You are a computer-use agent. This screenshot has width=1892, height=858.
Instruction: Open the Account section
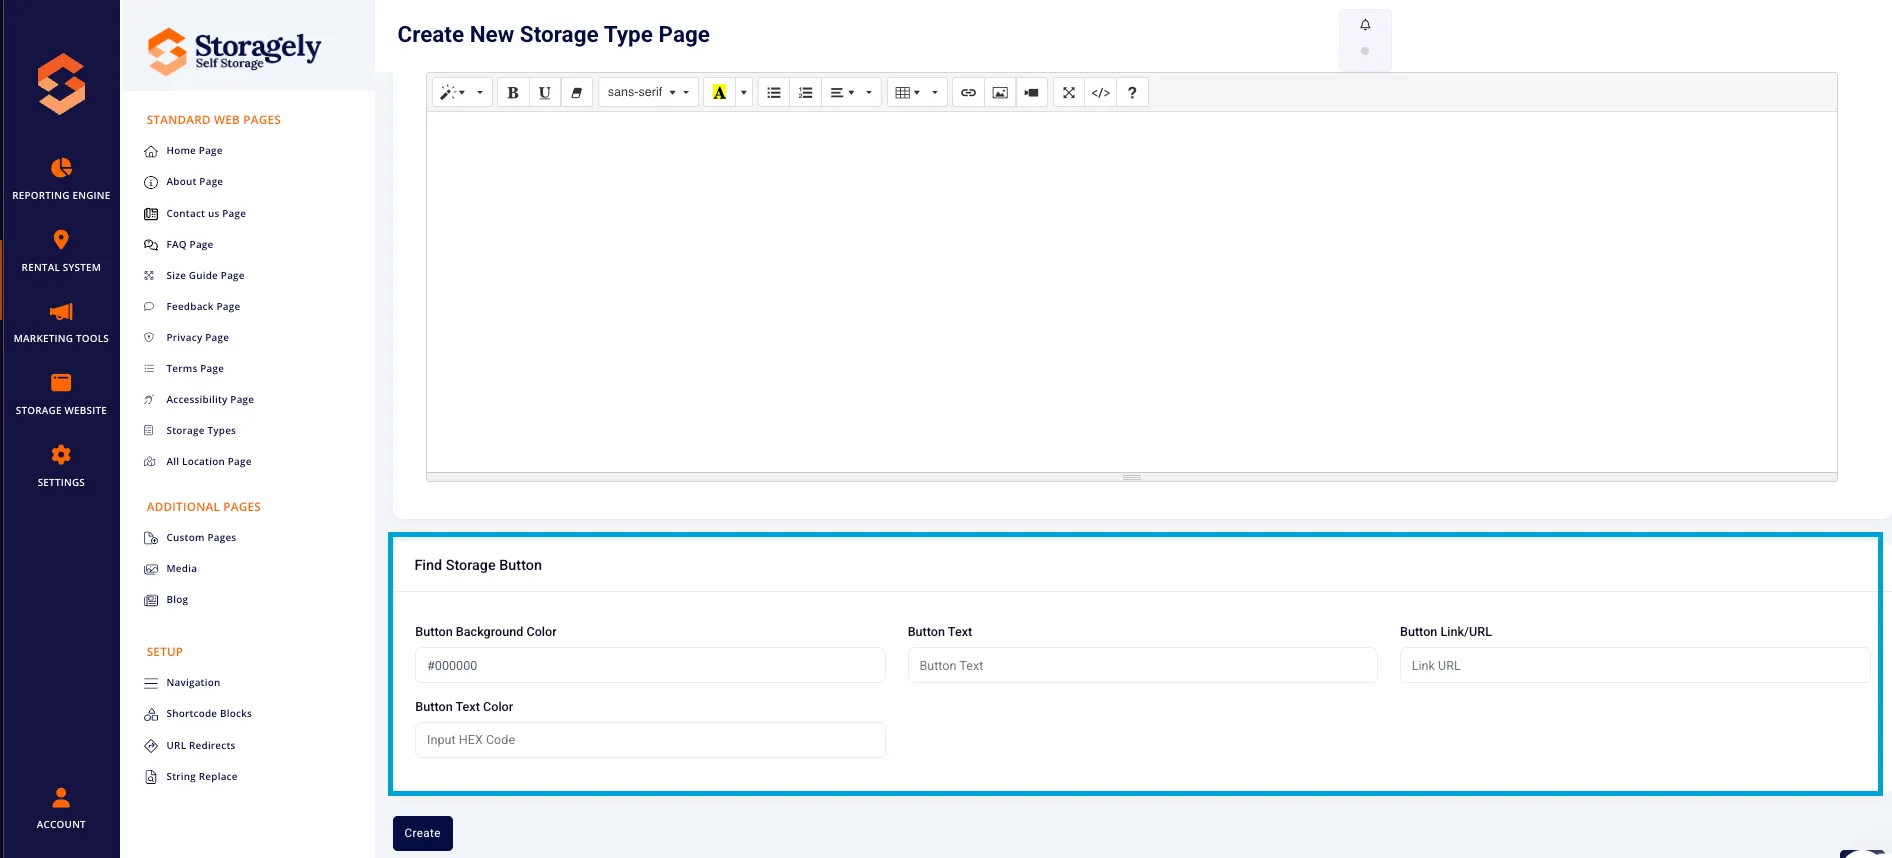(61, 808)
